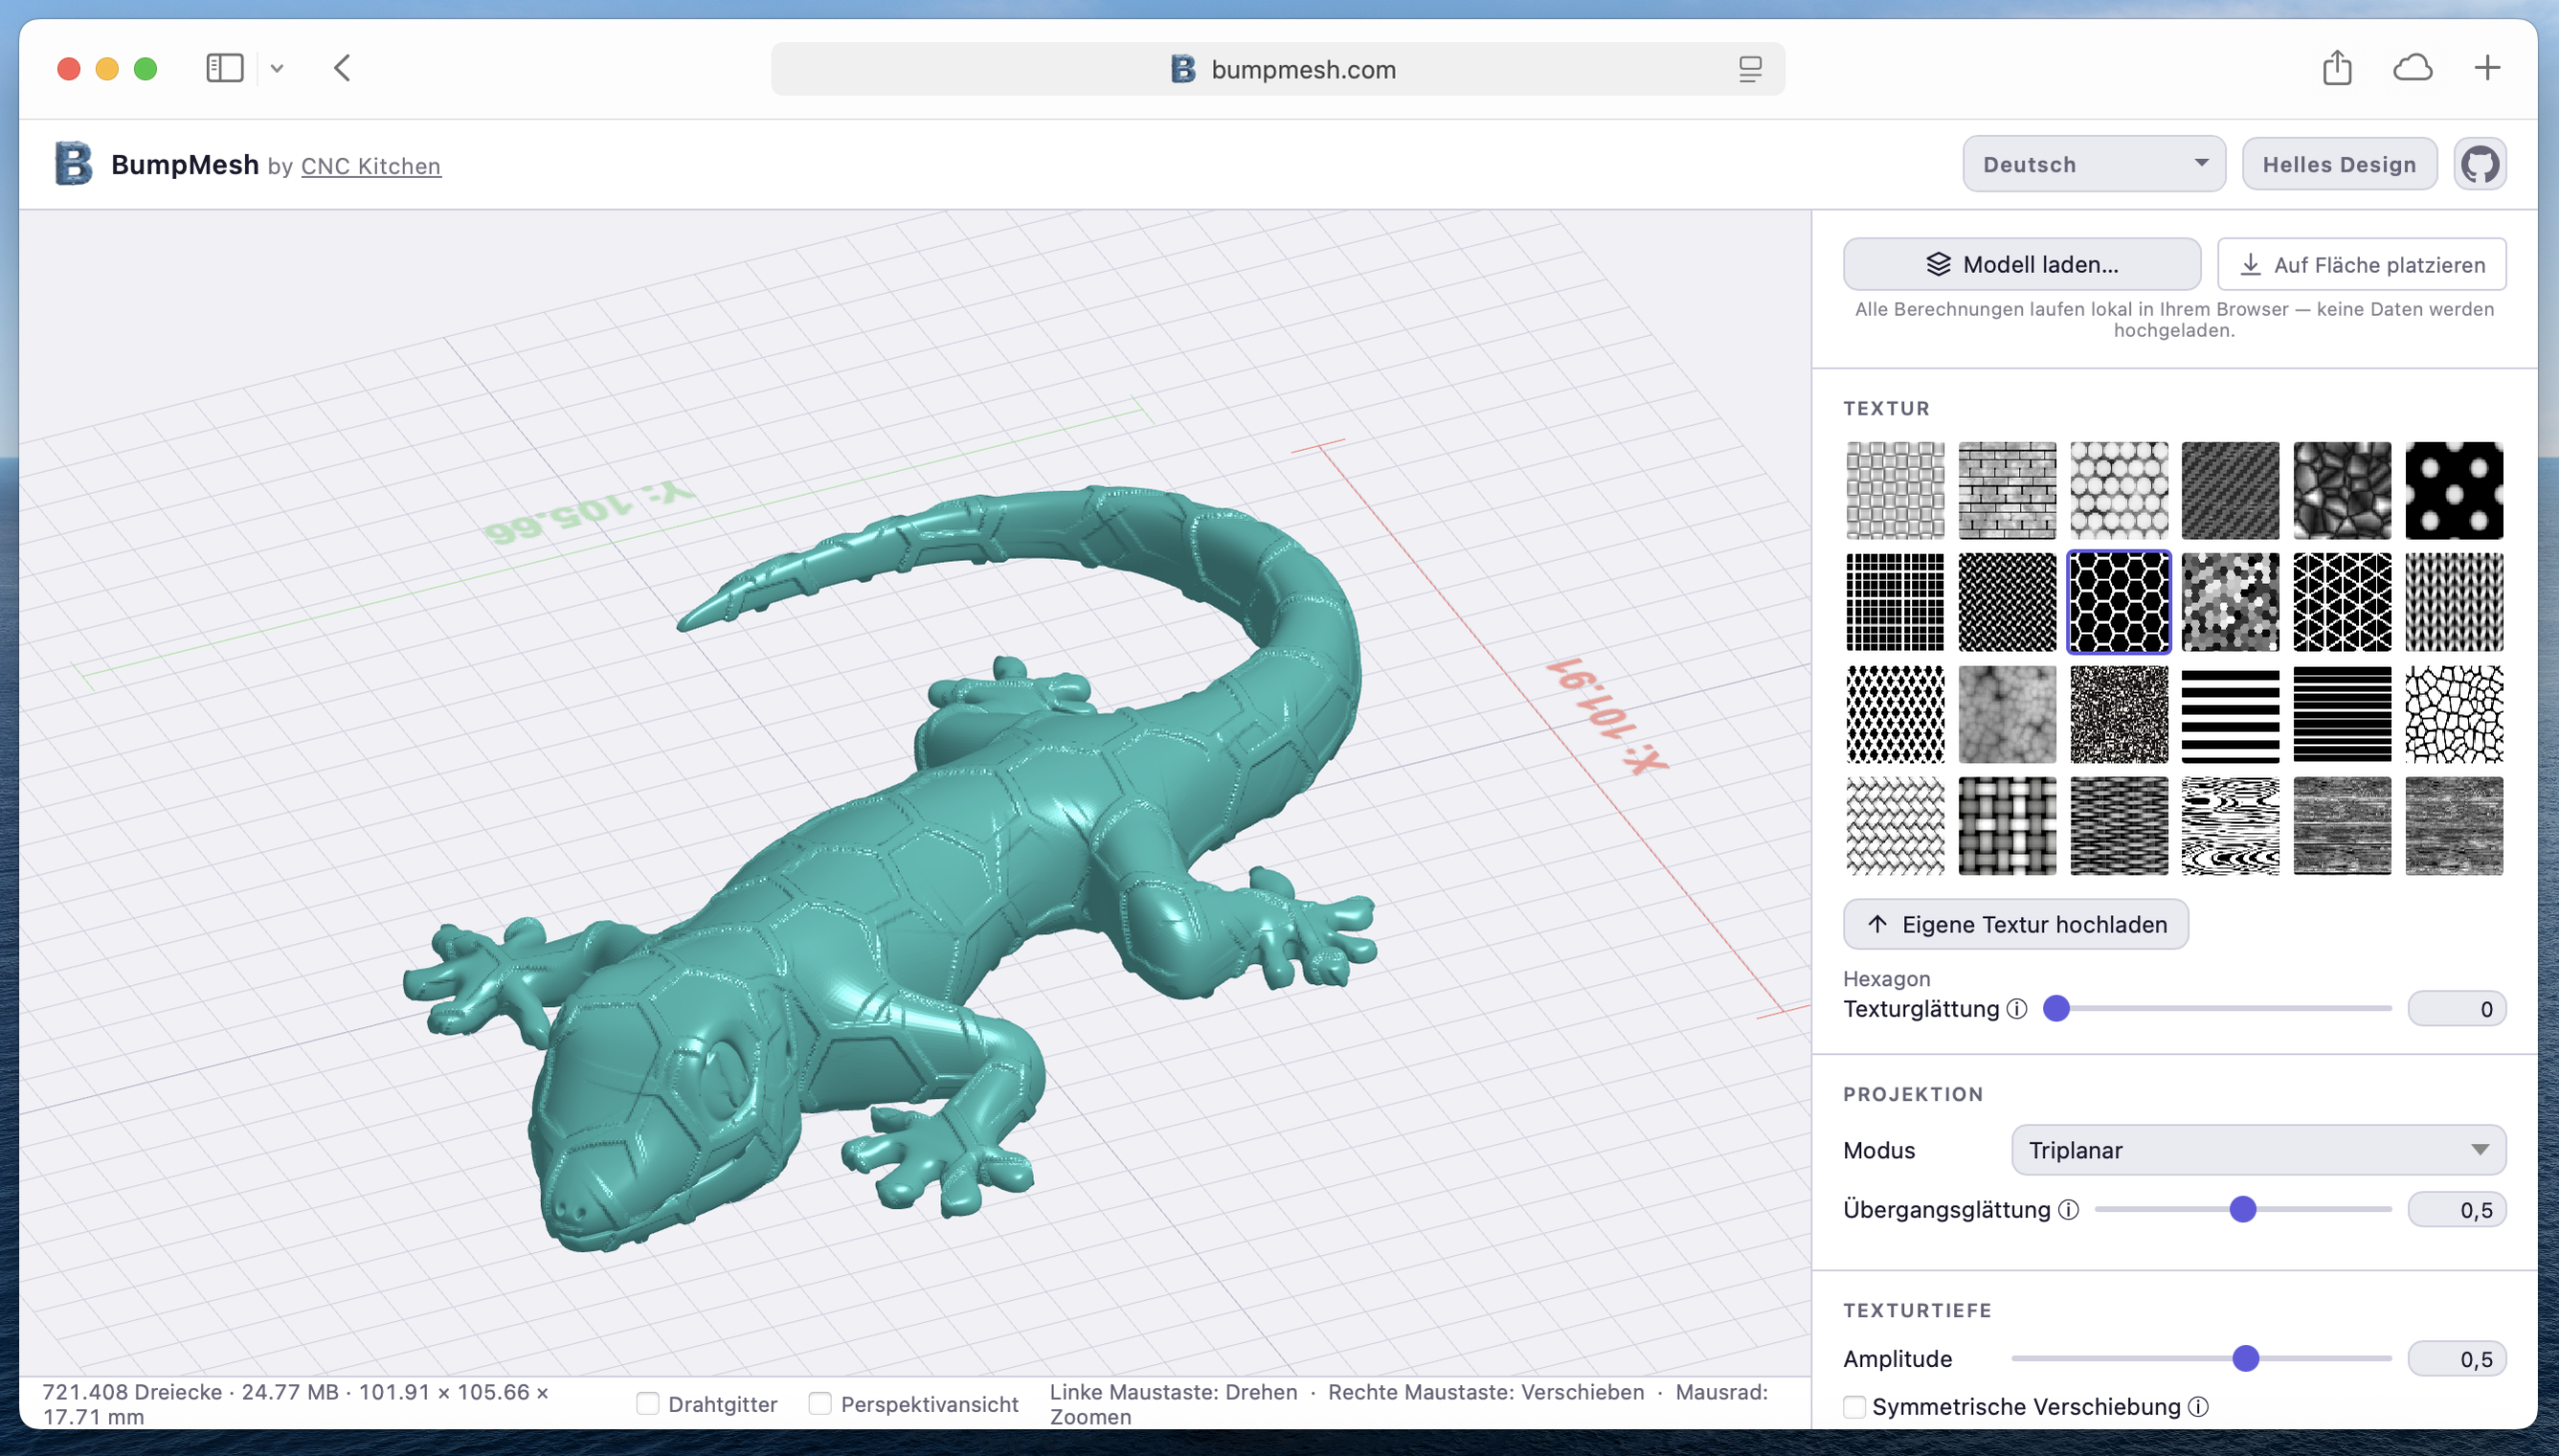Click the reader view icon in address bar
Screen dimensions: 2559x1456
(1749, 69)
